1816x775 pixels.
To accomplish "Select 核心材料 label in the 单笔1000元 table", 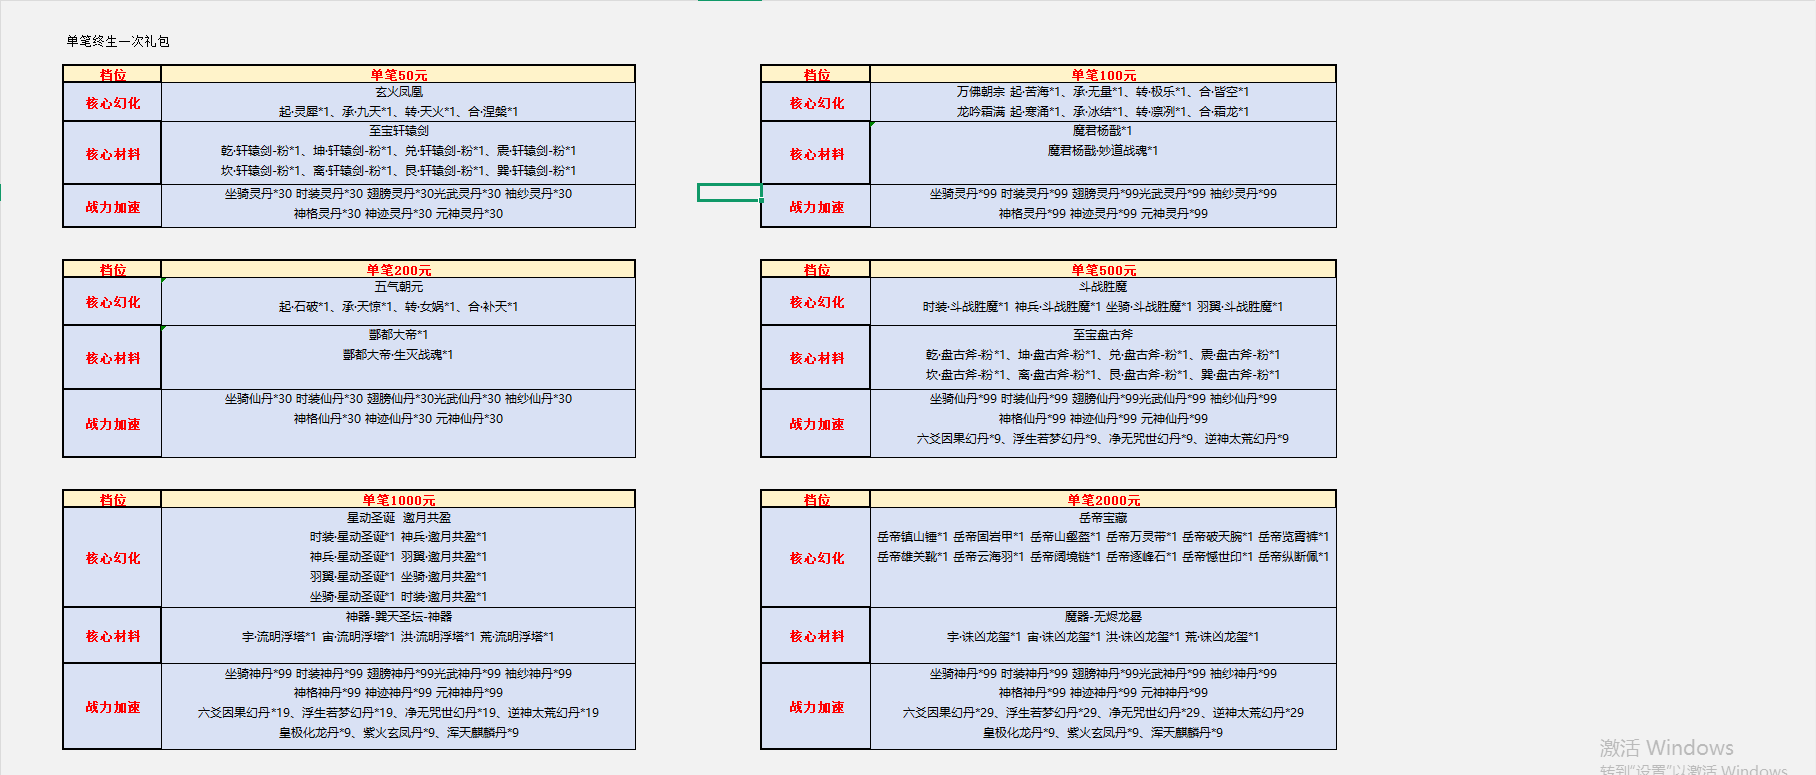I will (x=112, y=636).
